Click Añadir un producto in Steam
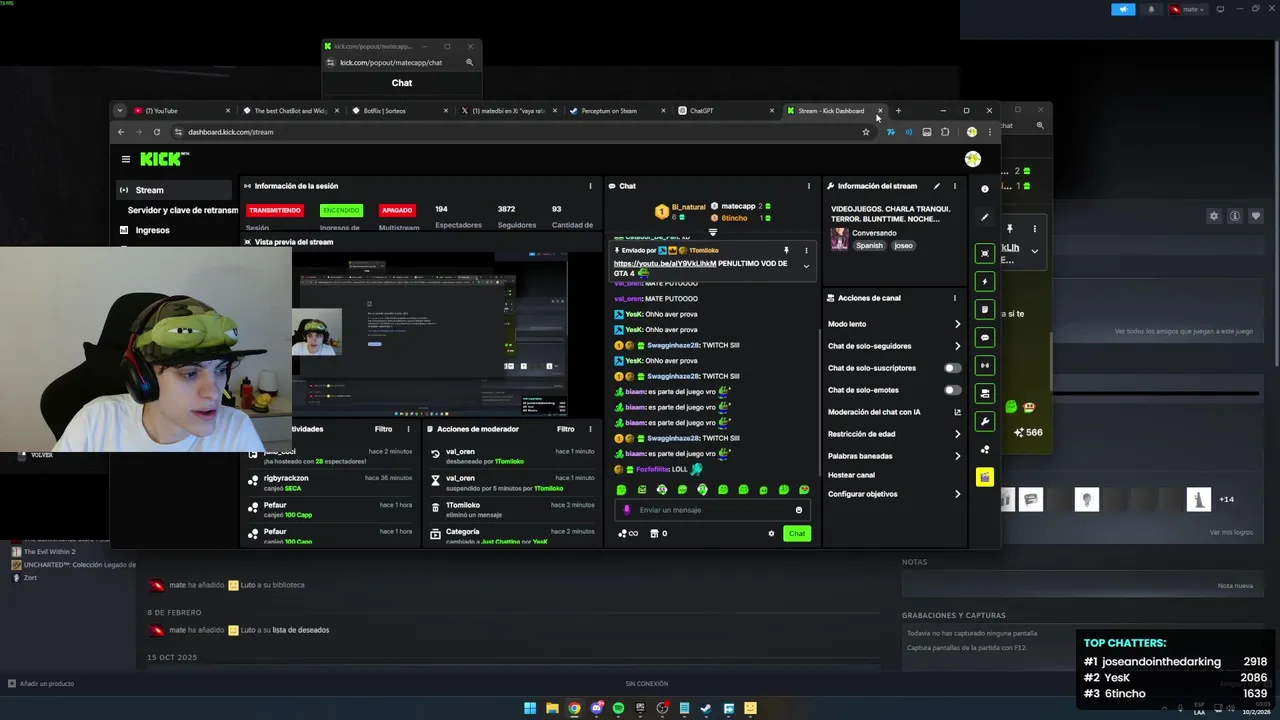Image resolution: width=1280 pixels, height=720 pixels. point(41,684)
